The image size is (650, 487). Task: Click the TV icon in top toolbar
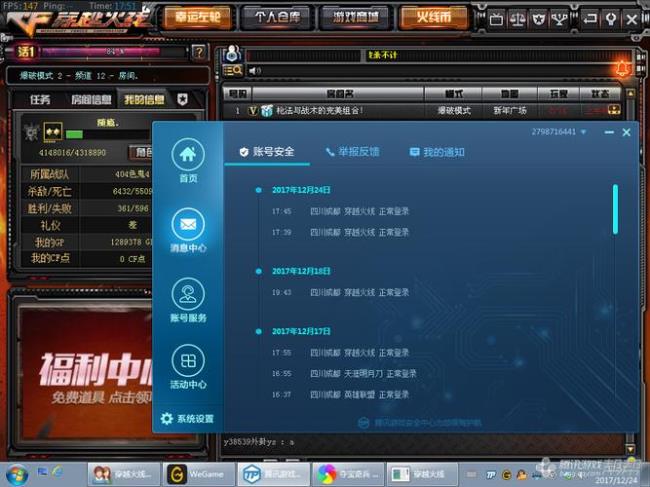click(x=496, y=19)
